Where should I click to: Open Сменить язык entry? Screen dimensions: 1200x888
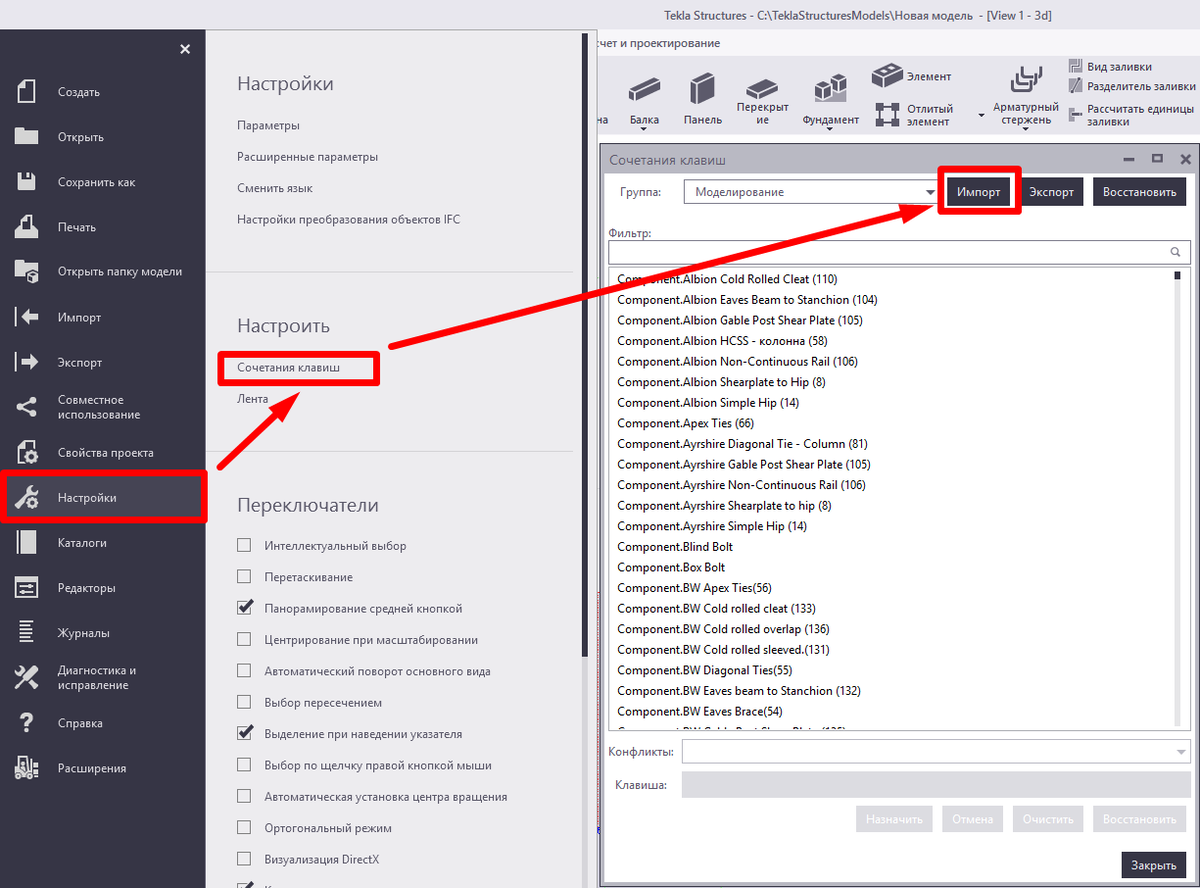275,188
